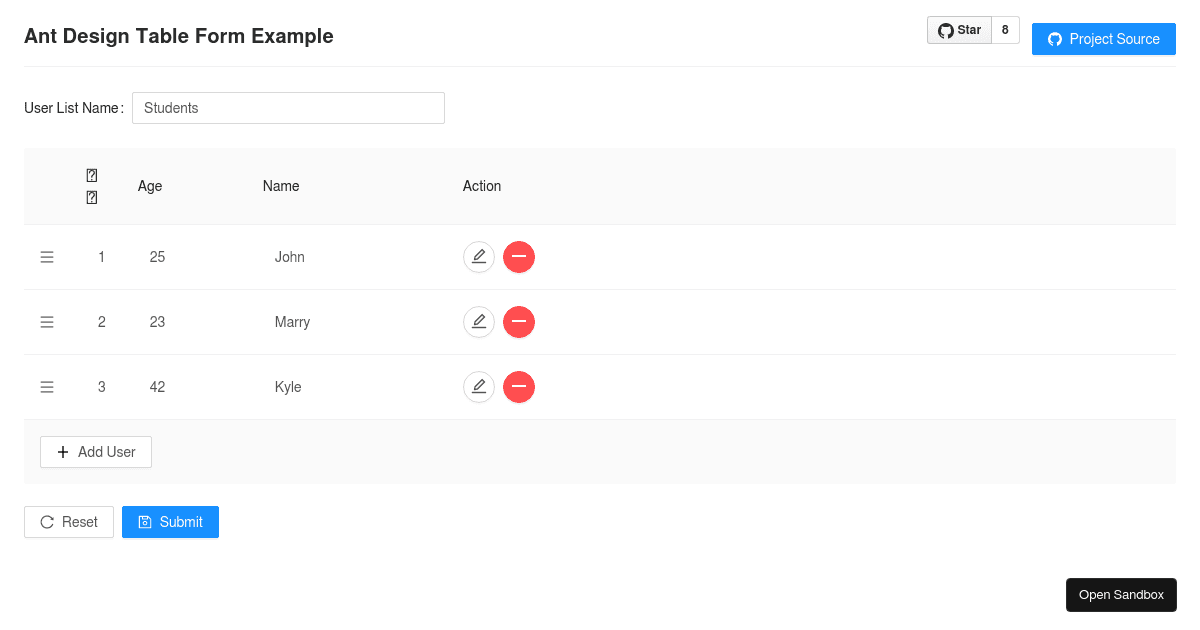Star the project on GitHub
1200x630 pixels.
[959, 29]
